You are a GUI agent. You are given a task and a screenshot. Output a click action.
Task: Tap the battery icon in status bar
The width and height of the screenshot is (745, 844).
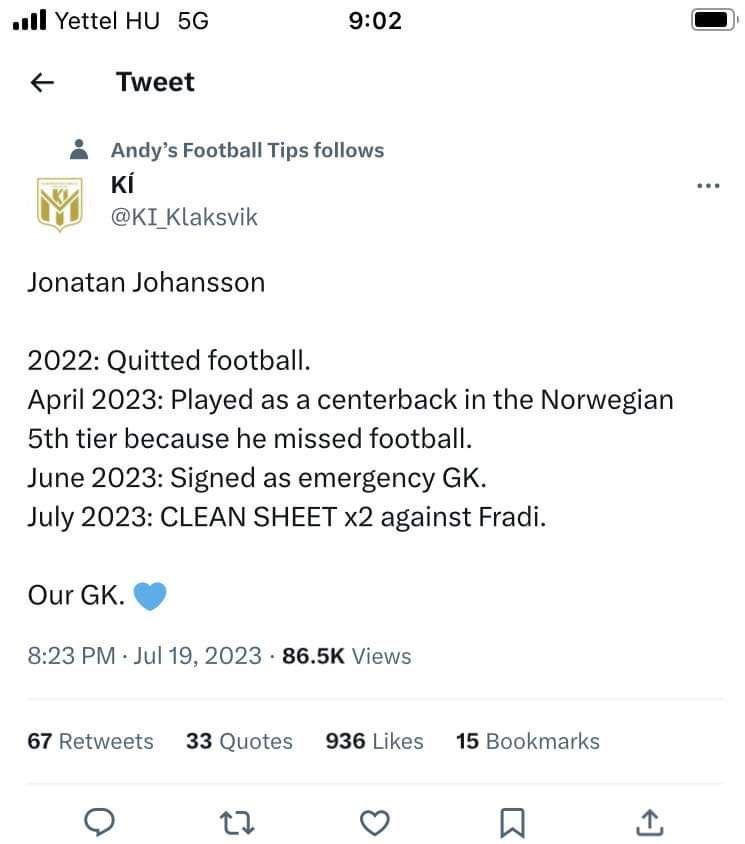[x=714, y=20]
